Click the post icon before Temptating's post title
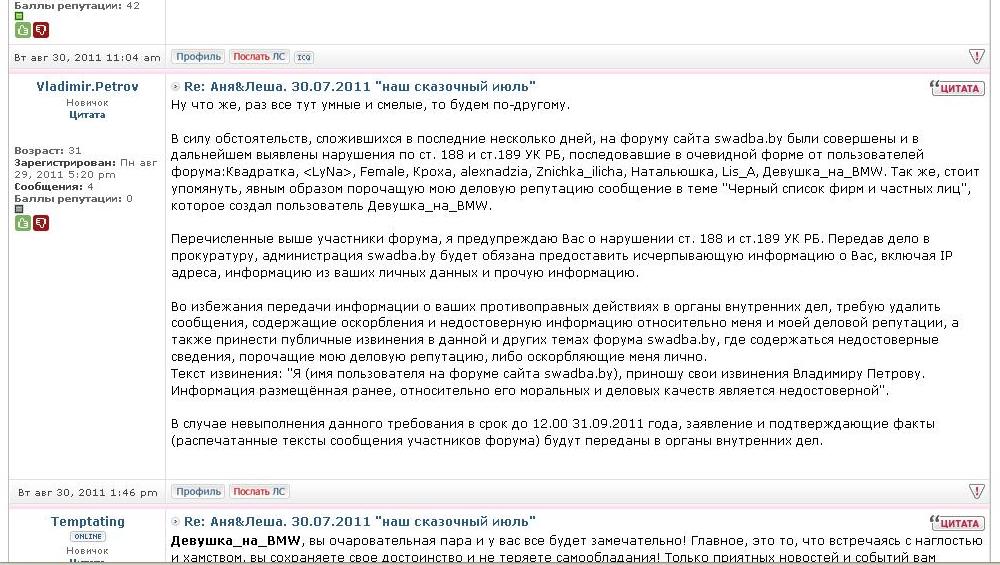The width and height of the screenshot is (1000, 565). (176, 522)
